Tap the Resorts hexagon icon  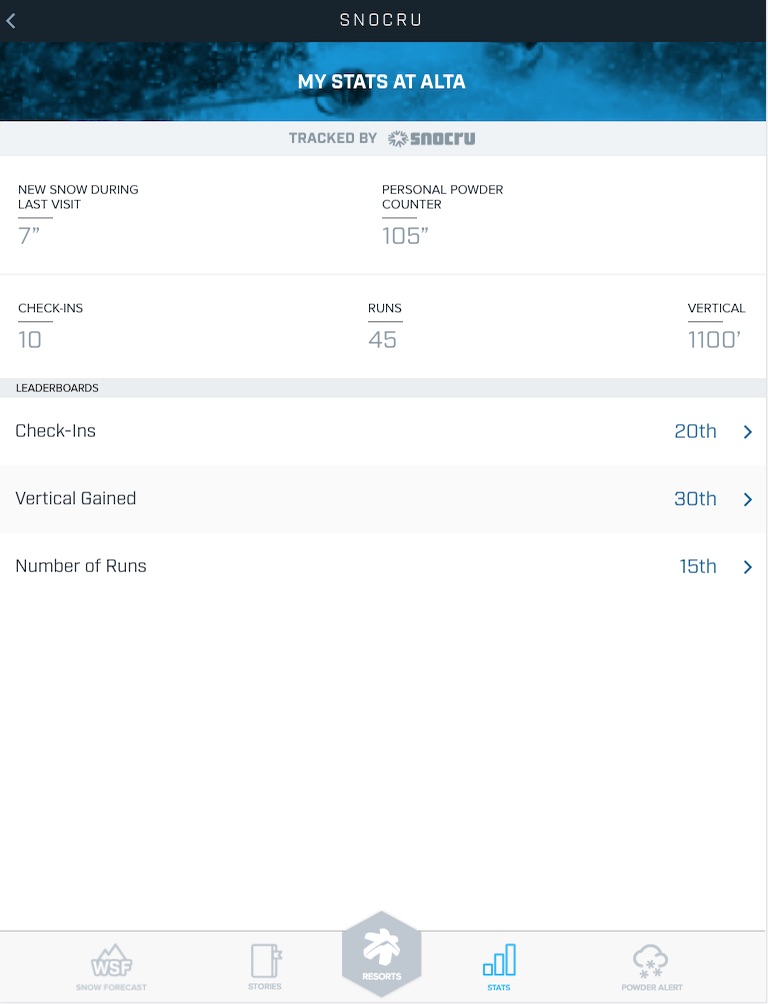click(382, 954)
